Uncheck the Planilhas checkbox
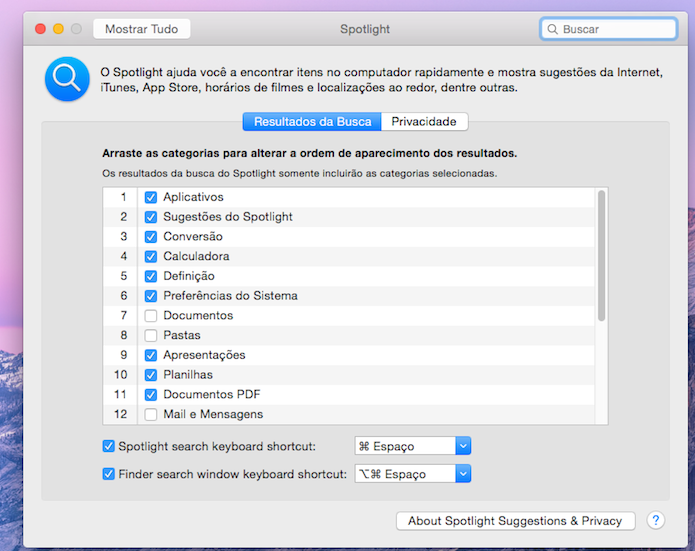Viewport: 695px width, 551px height. [151, 375]
